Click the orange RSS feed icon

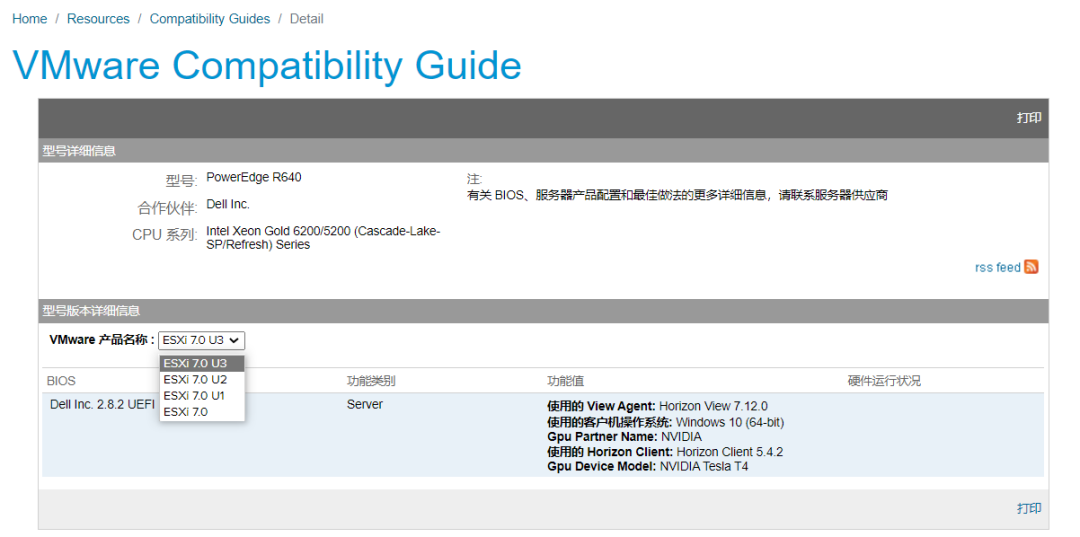point(1031,267)
